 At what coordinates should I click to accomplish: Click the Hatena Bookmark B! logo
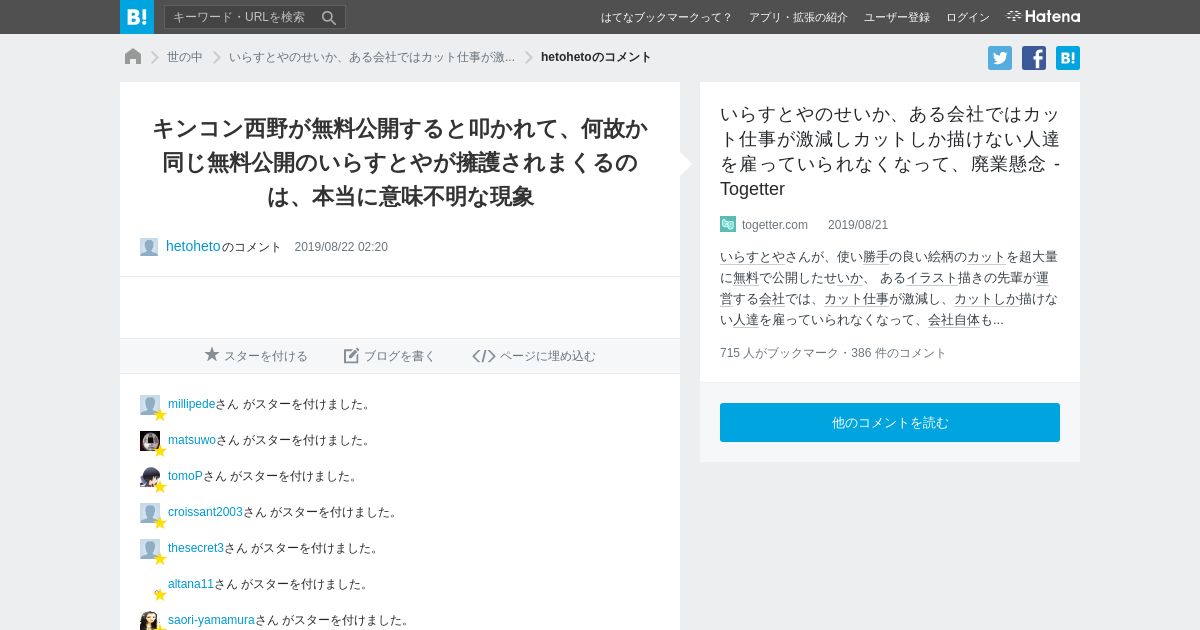[x=137, y=17]
